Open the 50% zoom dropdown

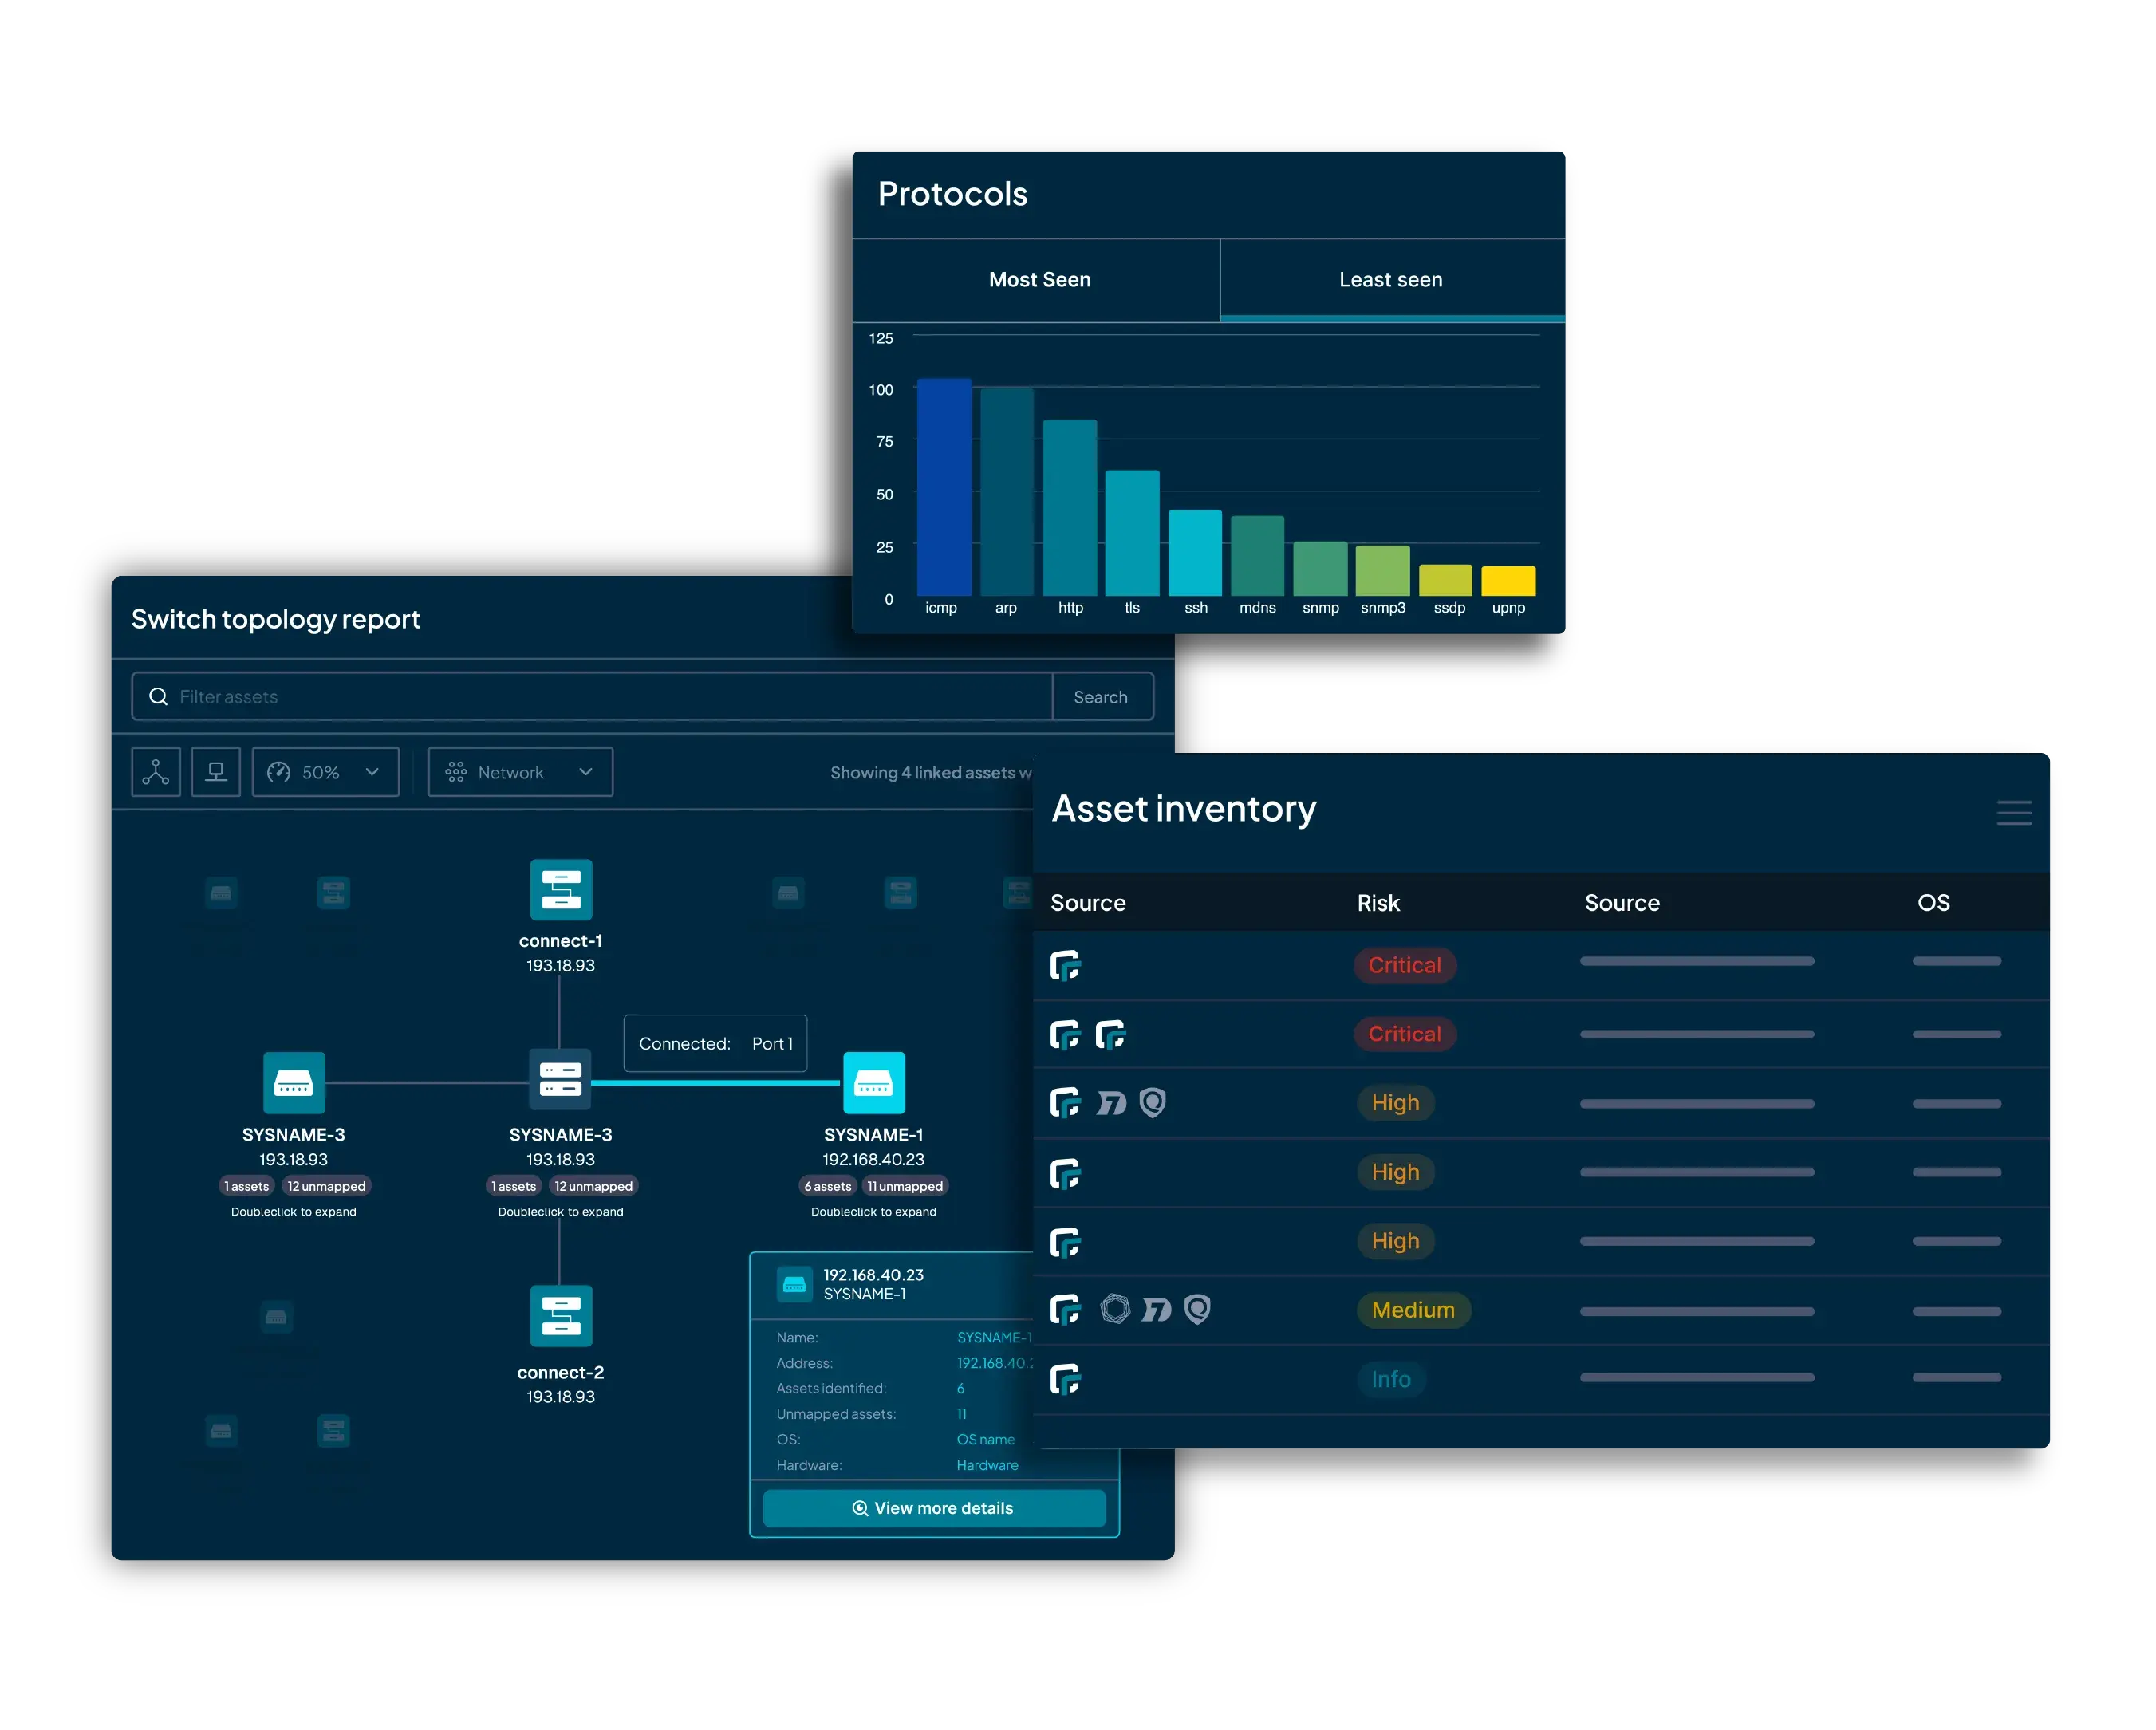(326, 774)
